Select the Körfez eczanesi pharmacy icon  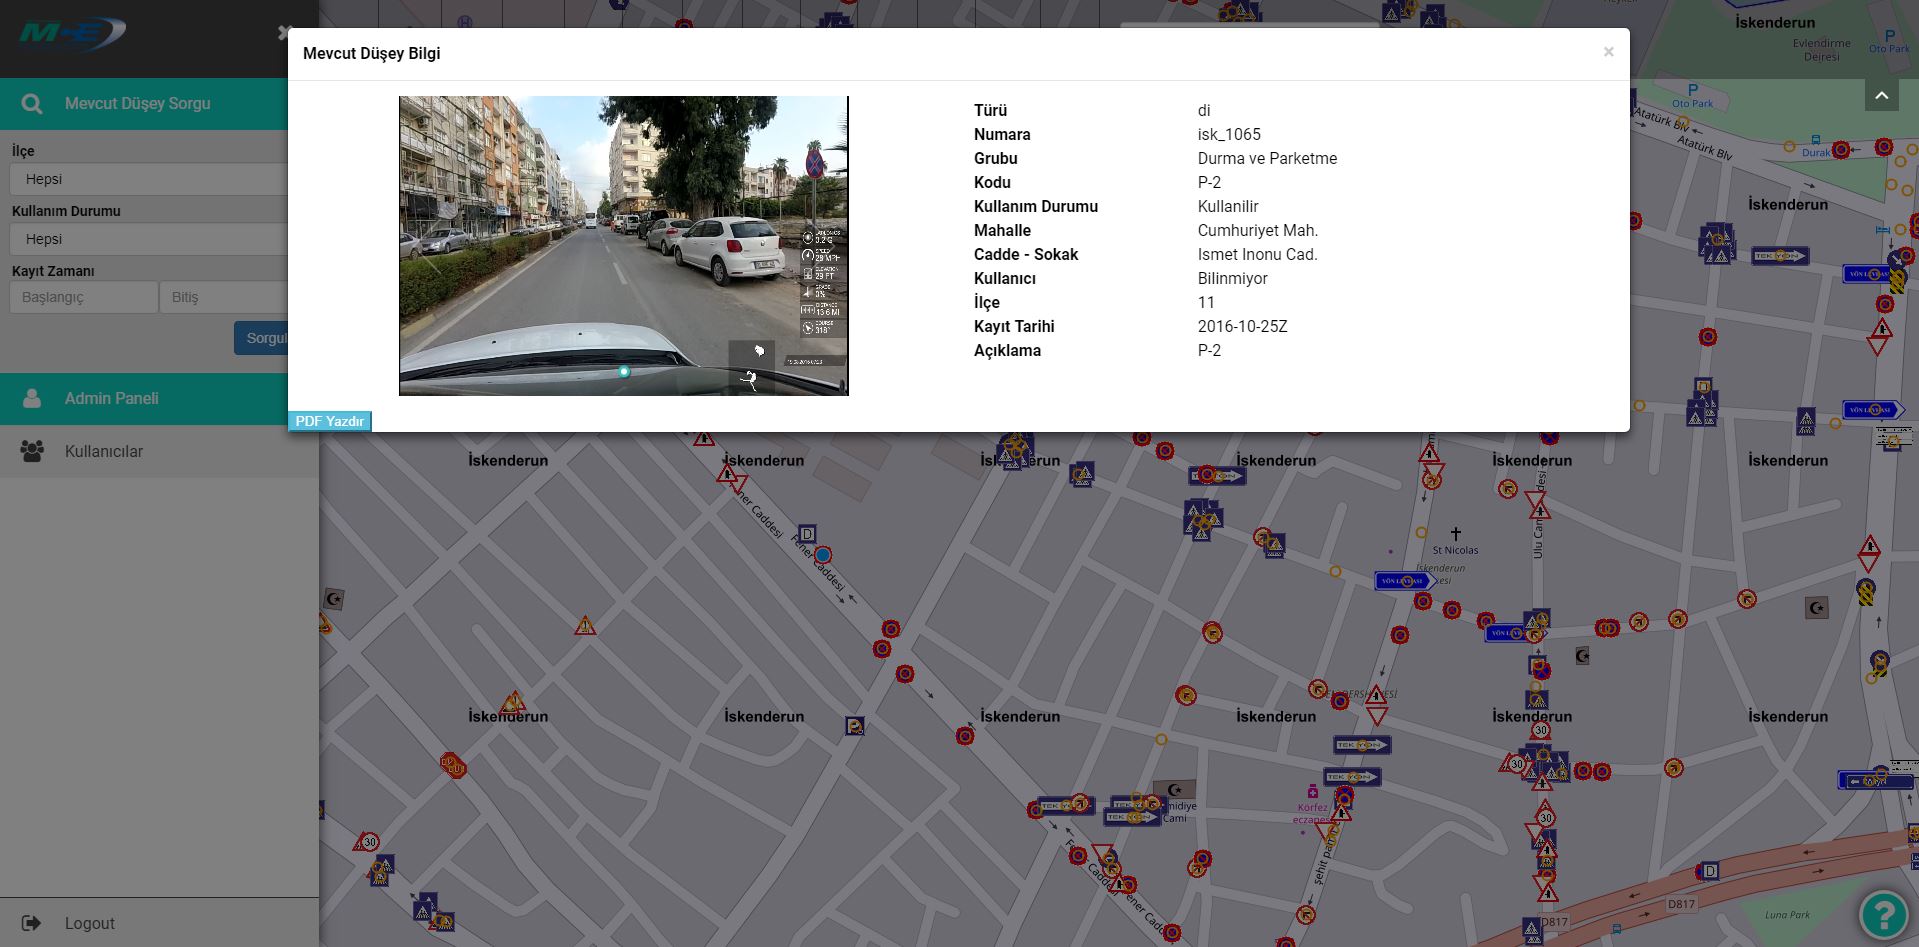[x=1313, y=792]
